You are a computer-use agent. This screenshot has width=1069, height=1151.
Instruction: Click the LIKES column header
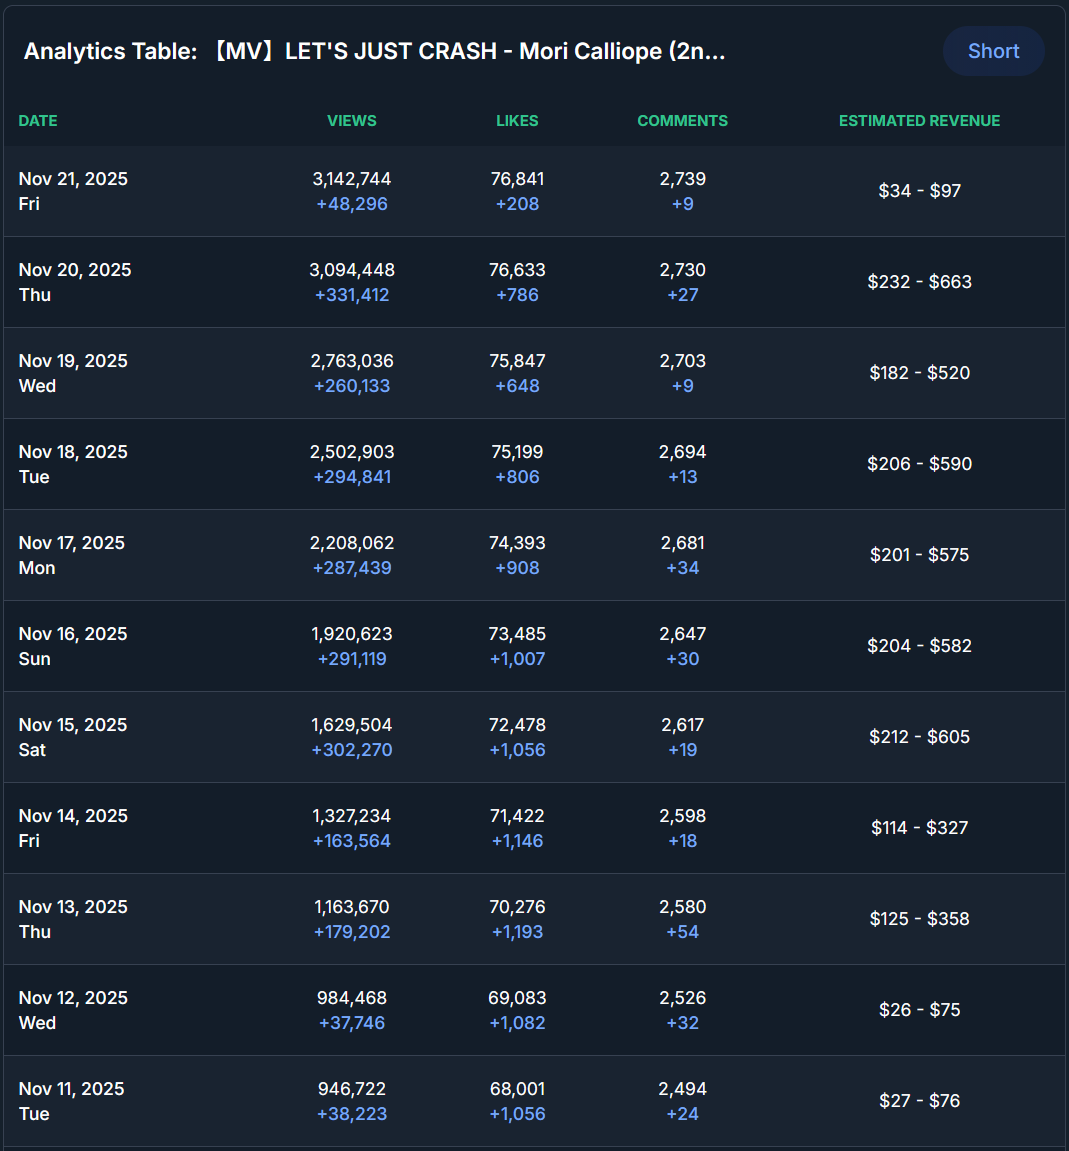click(x=517, y=121)
